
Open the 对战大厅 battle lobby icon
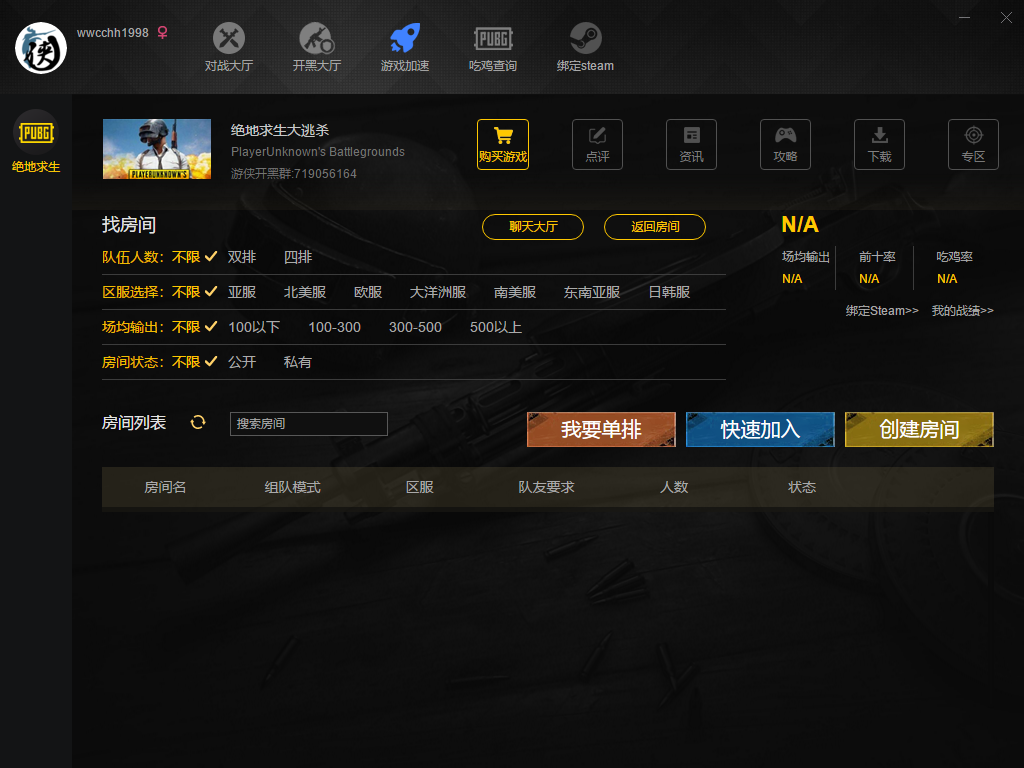(229, 40)
